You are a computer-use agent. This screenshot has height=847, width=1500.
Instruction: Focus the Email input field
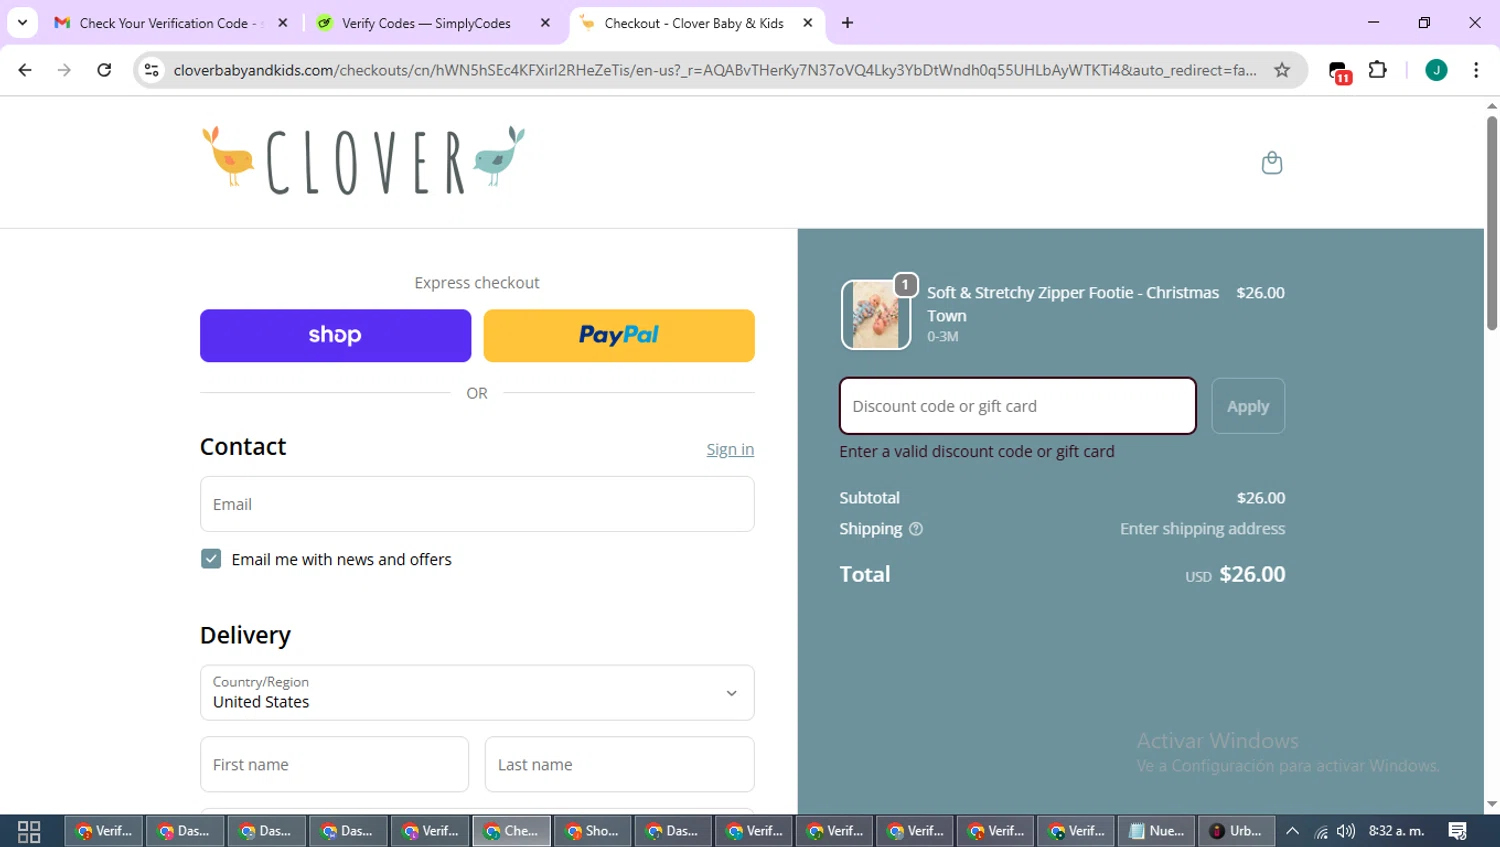click(477, 504)
